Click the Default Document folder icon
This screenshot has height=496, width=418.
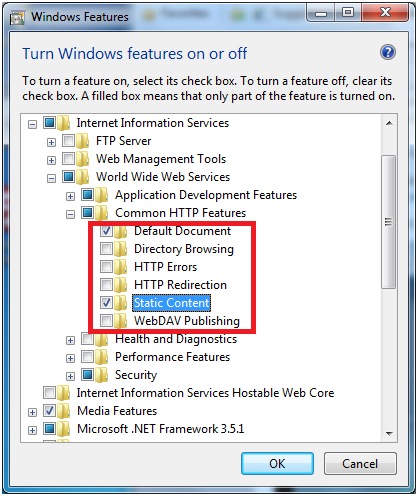point(121,231)
